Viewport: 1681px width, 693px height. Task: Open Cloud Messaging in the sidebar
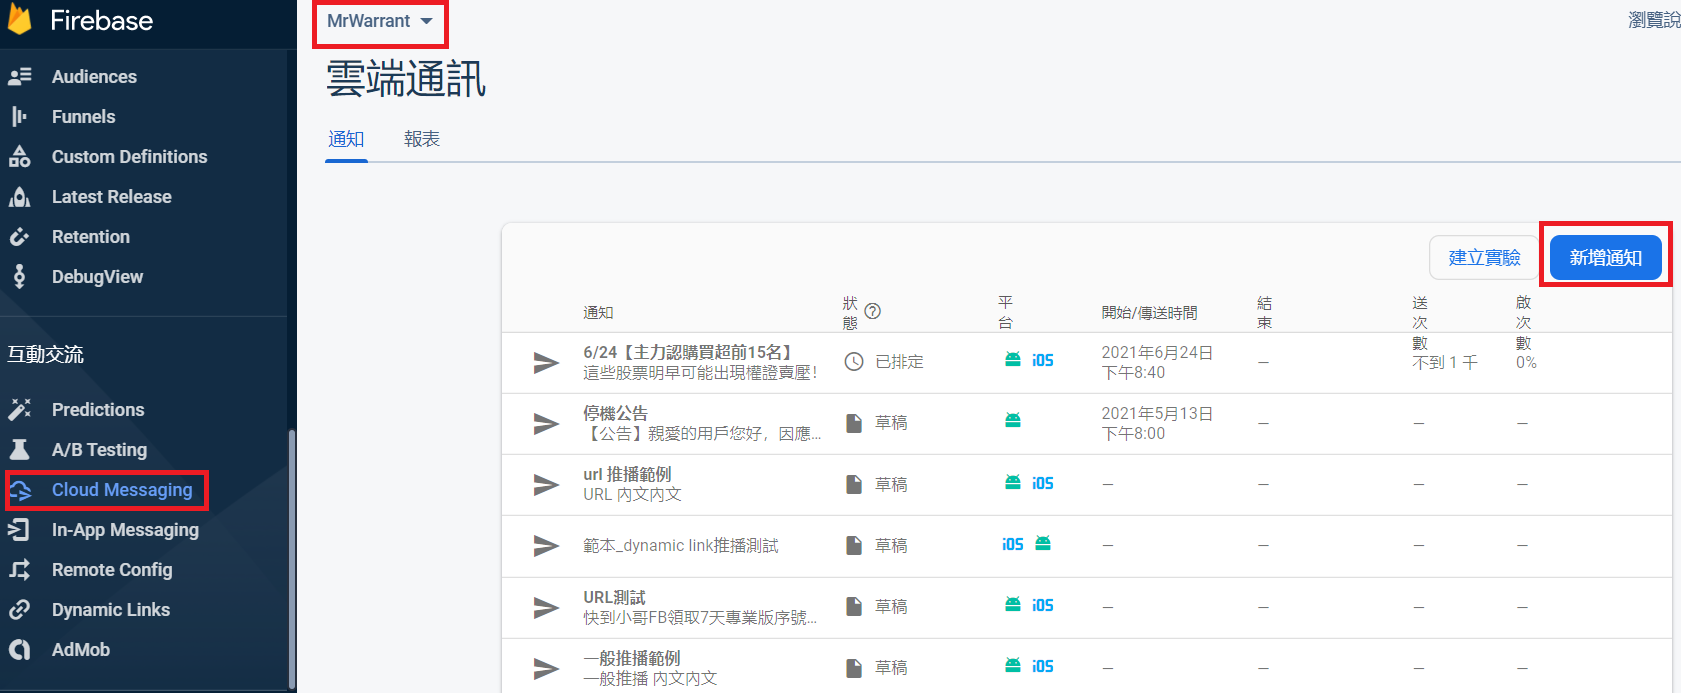[121, 490]
